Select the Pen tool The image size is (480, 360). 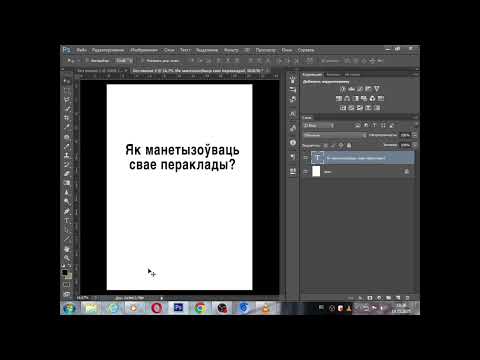(x=67, y=211)
